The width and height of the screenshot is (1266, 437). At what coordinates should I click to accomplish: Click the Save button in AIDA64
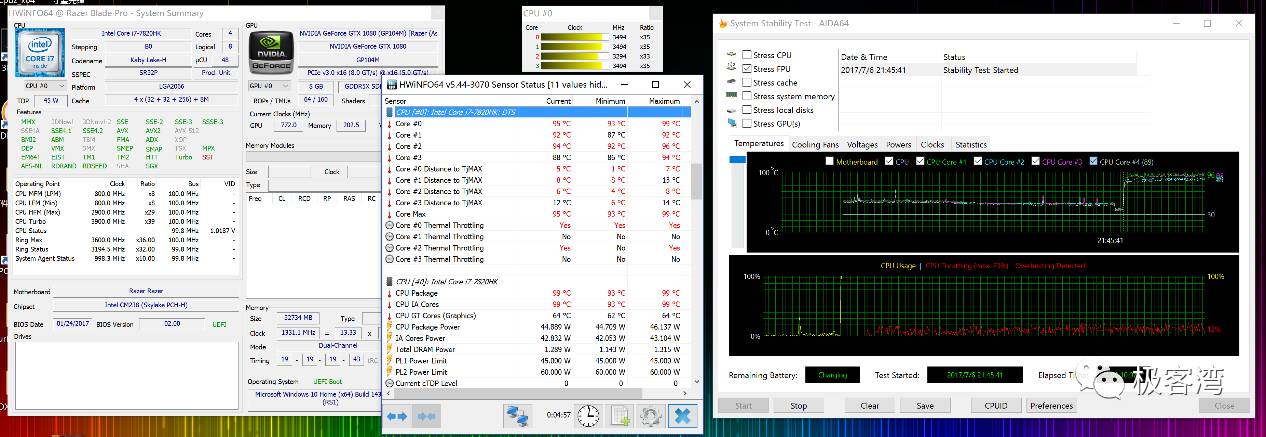point(925,406)
